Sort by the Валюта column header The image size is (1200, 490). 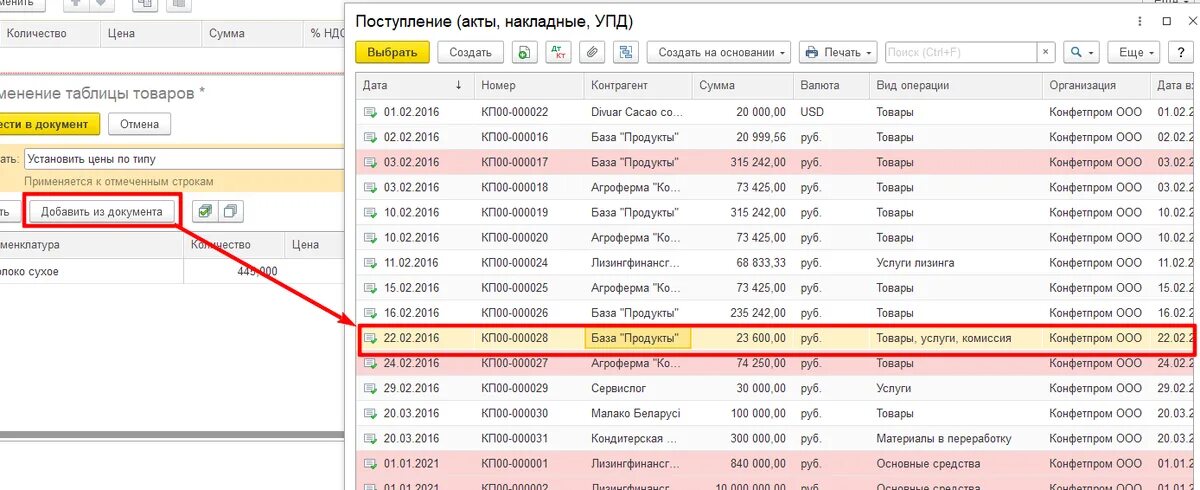pyautogui.click(x=831, y=85)
